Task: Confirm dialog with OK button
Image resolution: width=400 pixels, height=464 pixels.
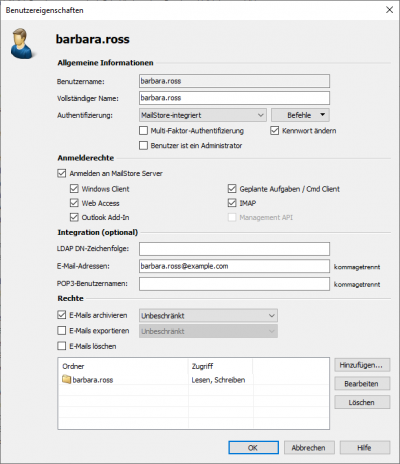Action: click(253, 448)
